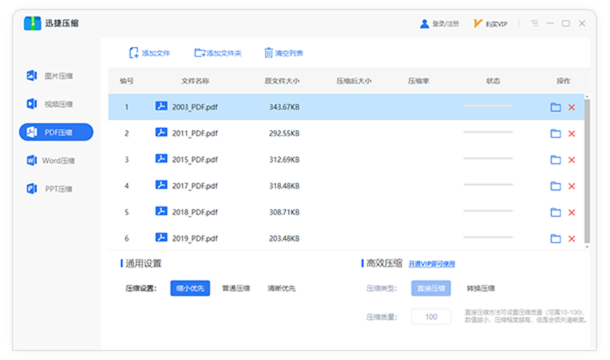Choose the 直接压缩 compression type
Image resolution: width=610 pixels, height=360 pixels.
[431, 288]
